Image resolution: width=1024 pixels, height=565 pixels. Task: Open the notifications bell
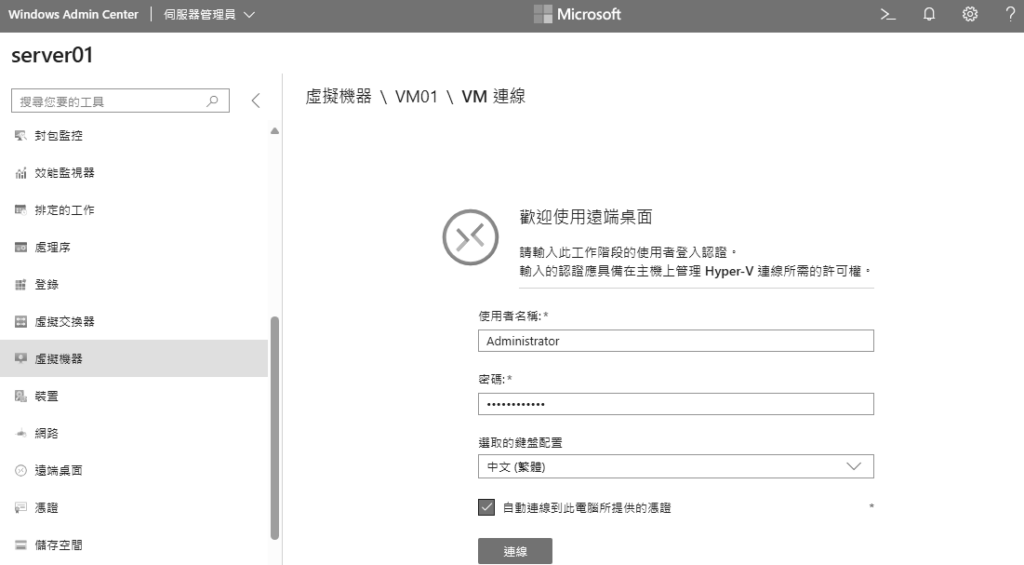[x=929, y=14]
